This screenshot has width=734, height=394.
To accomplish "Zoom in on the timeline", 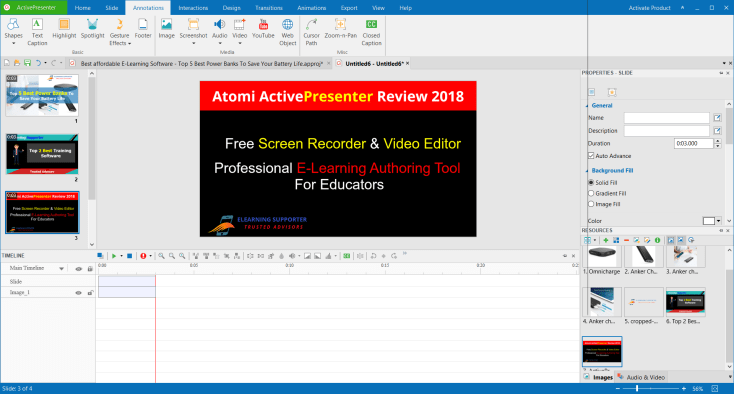I will coord(161,256).
